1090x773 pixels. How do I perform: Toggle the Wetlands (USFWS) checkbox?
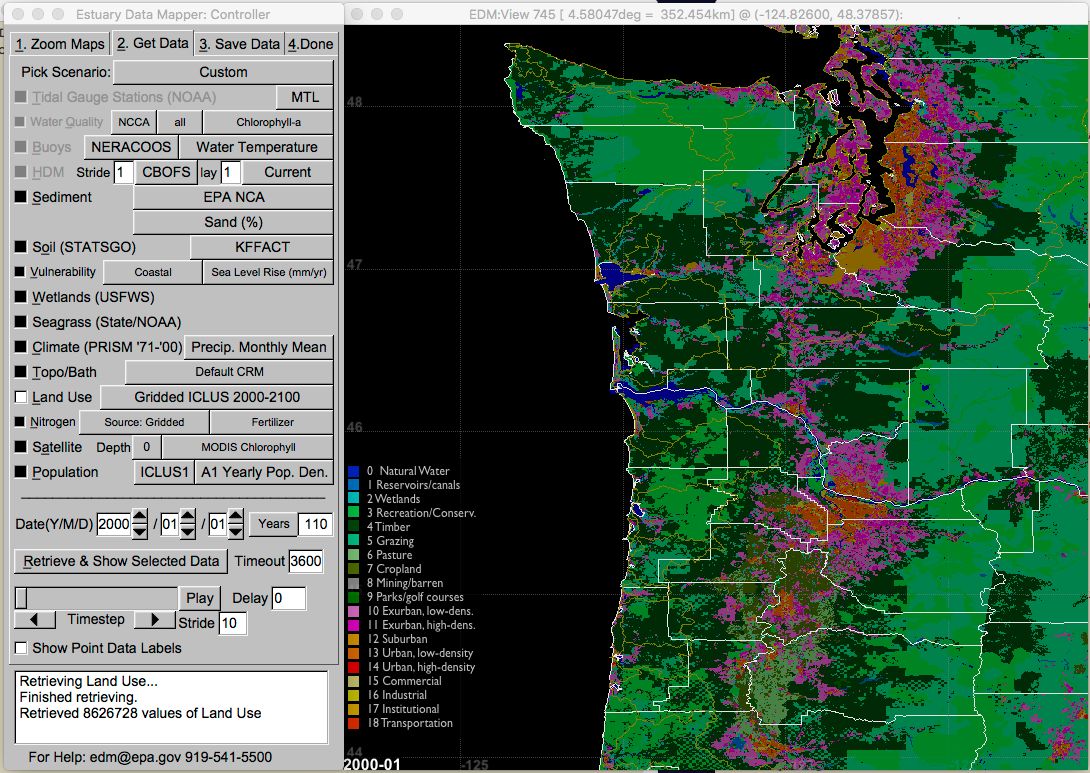click(x=21, y=297)
